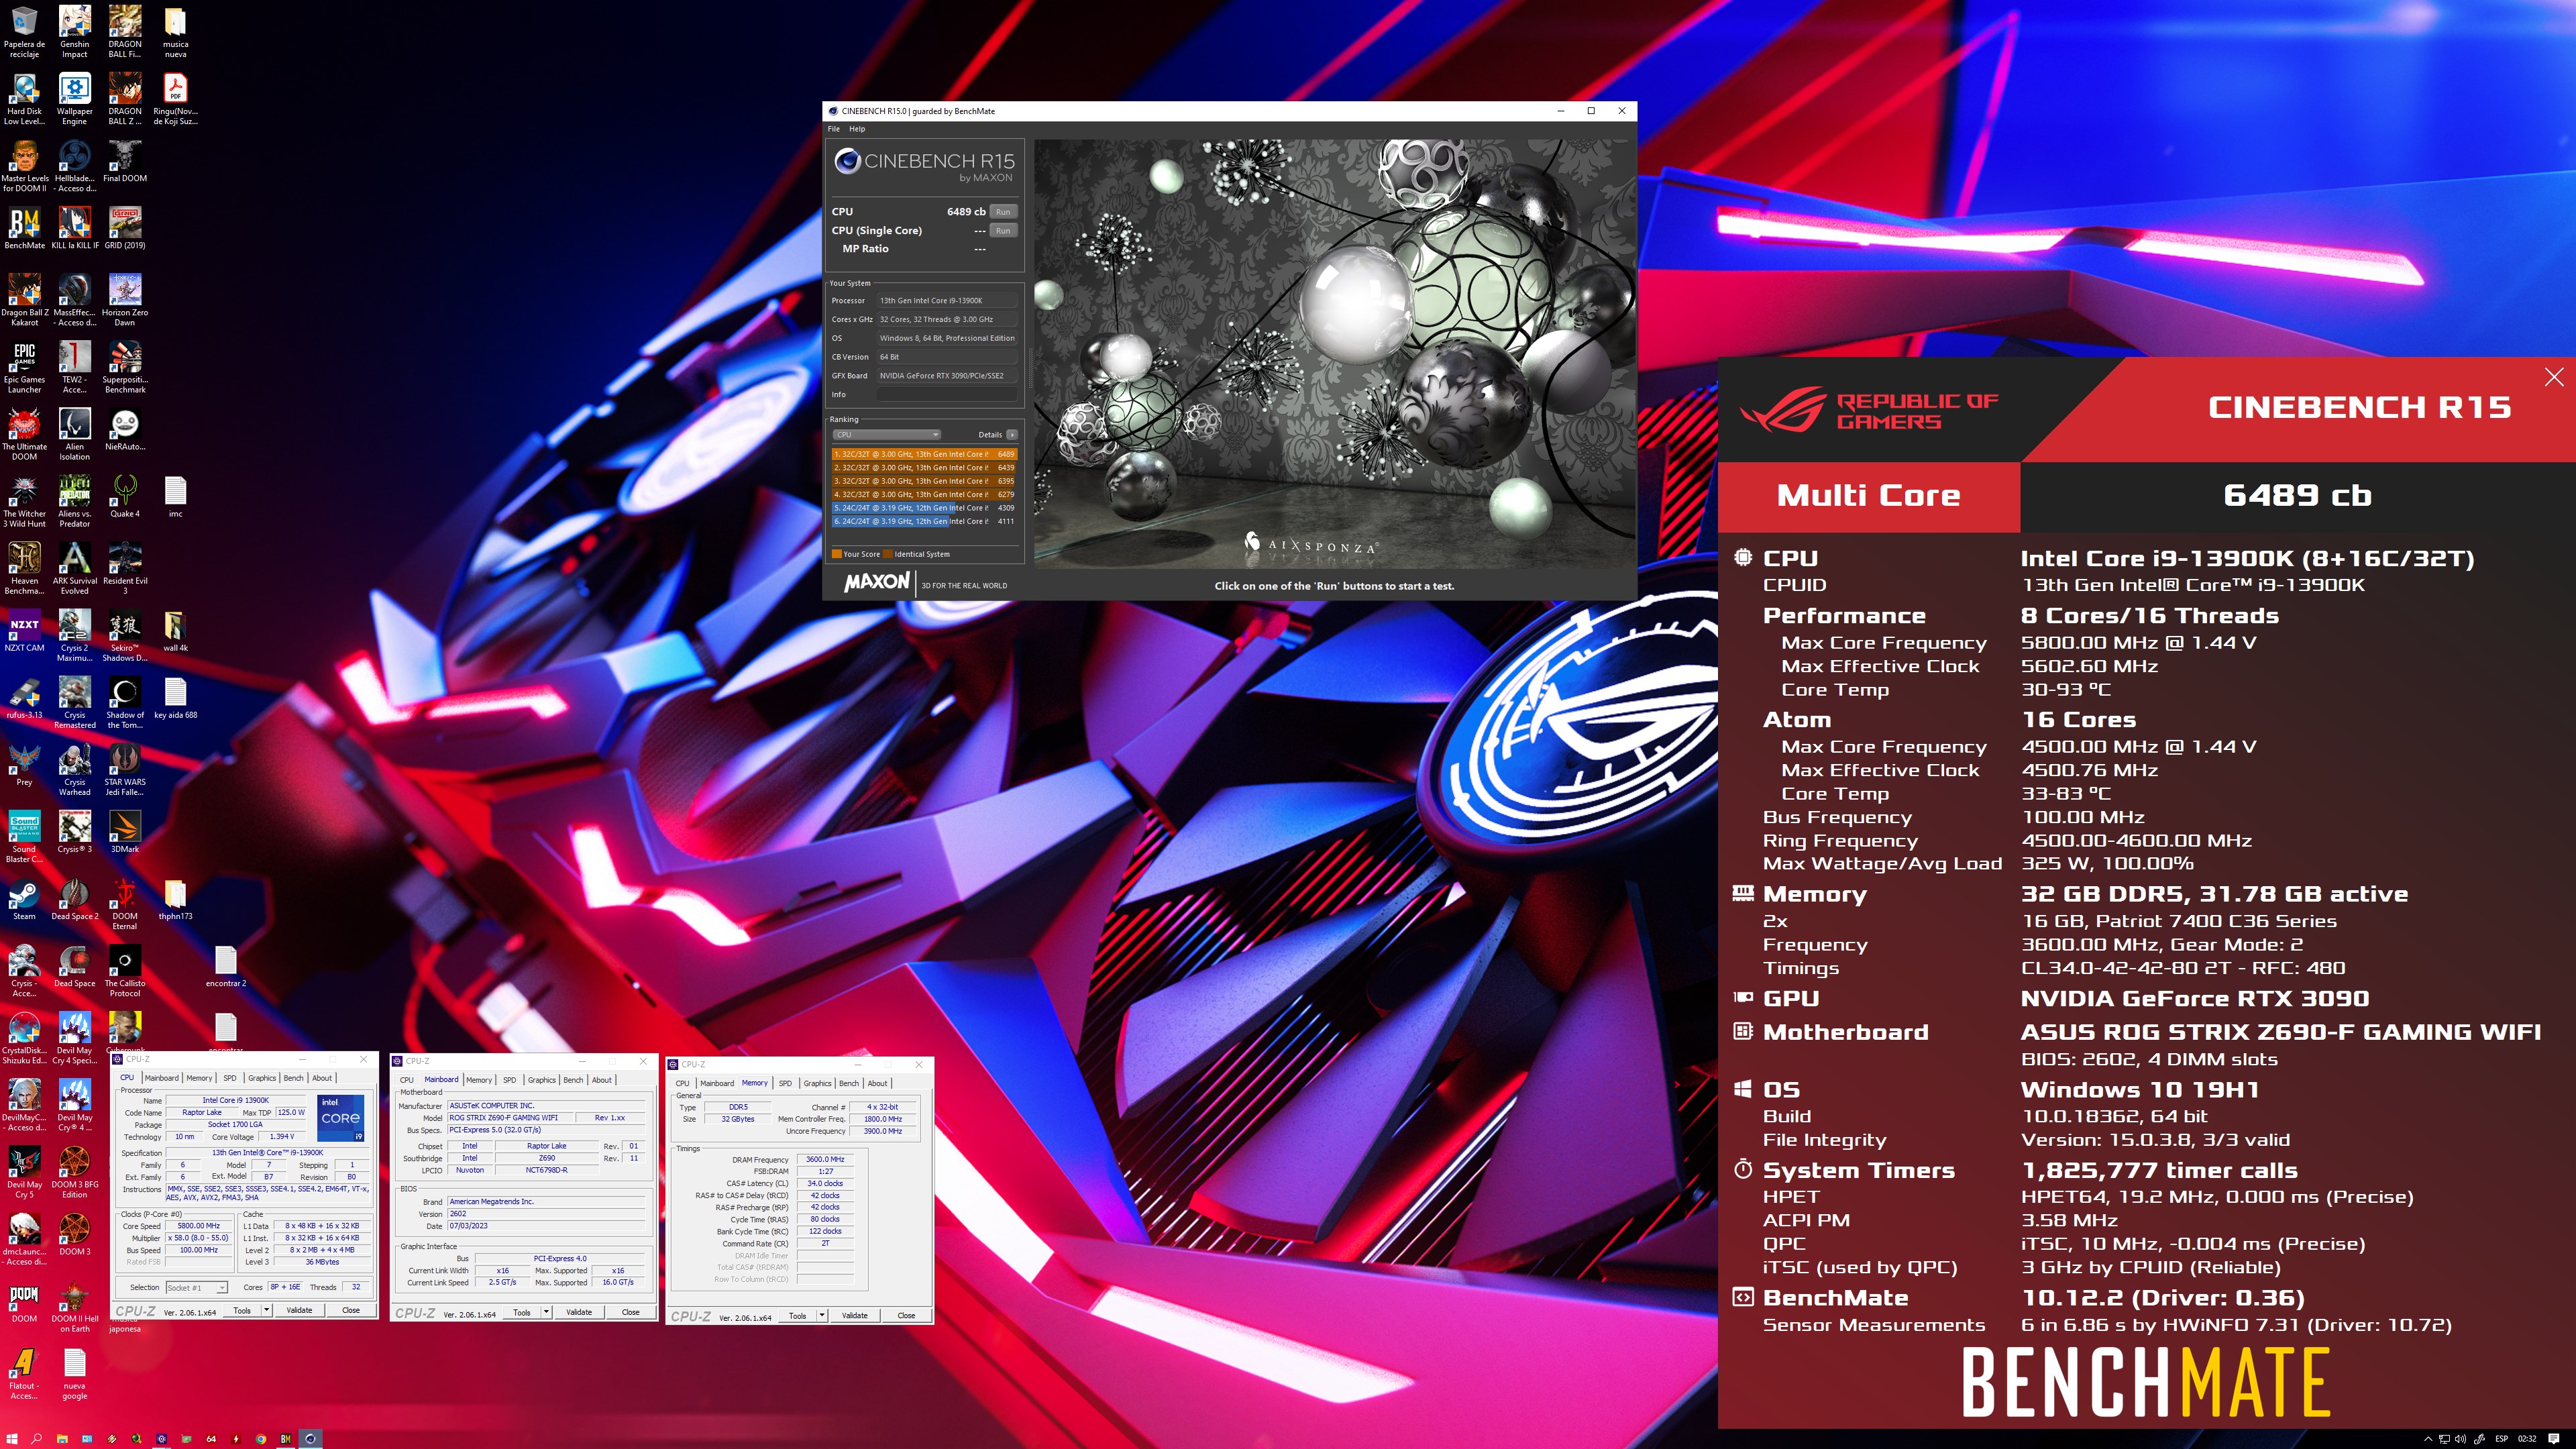The height and width of the screenshot is (1449, 2576).
Task: Select the Steam desktop icon
Action: coord(24,900)
